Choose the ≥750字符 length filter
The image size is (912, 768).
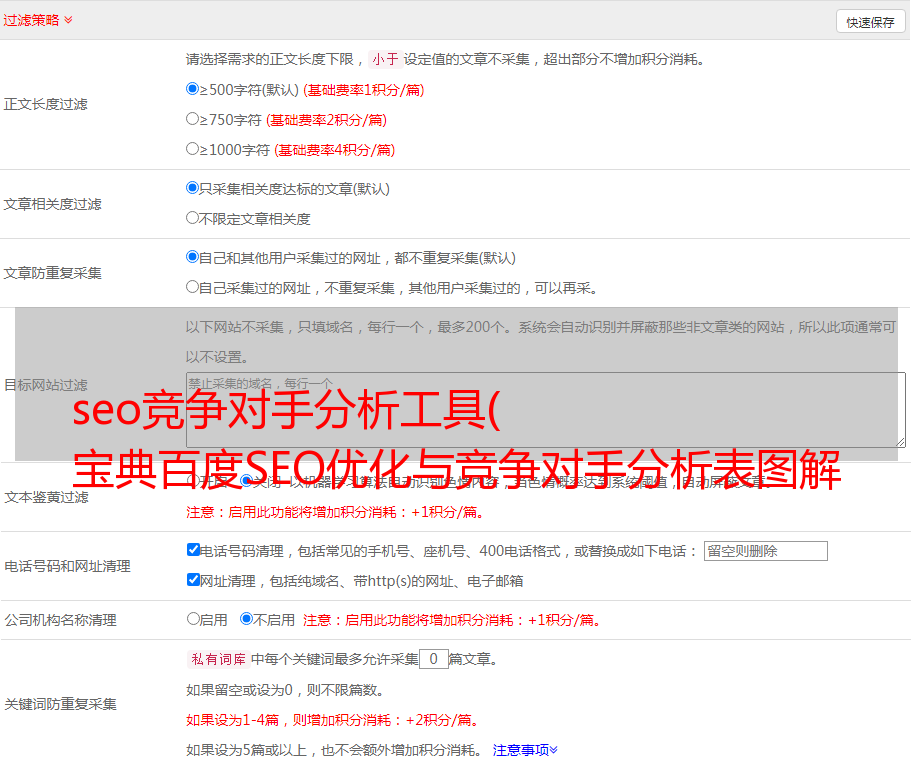(x=193, y=119)
